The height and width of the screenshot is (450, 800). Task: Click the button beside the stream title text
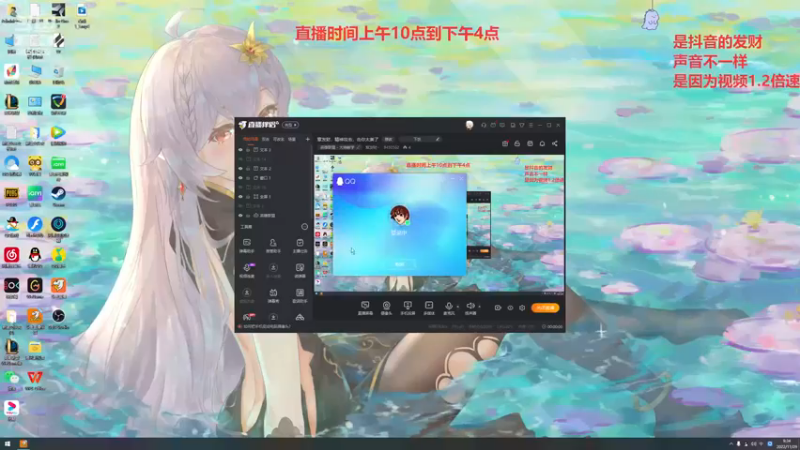coord(389,139)
